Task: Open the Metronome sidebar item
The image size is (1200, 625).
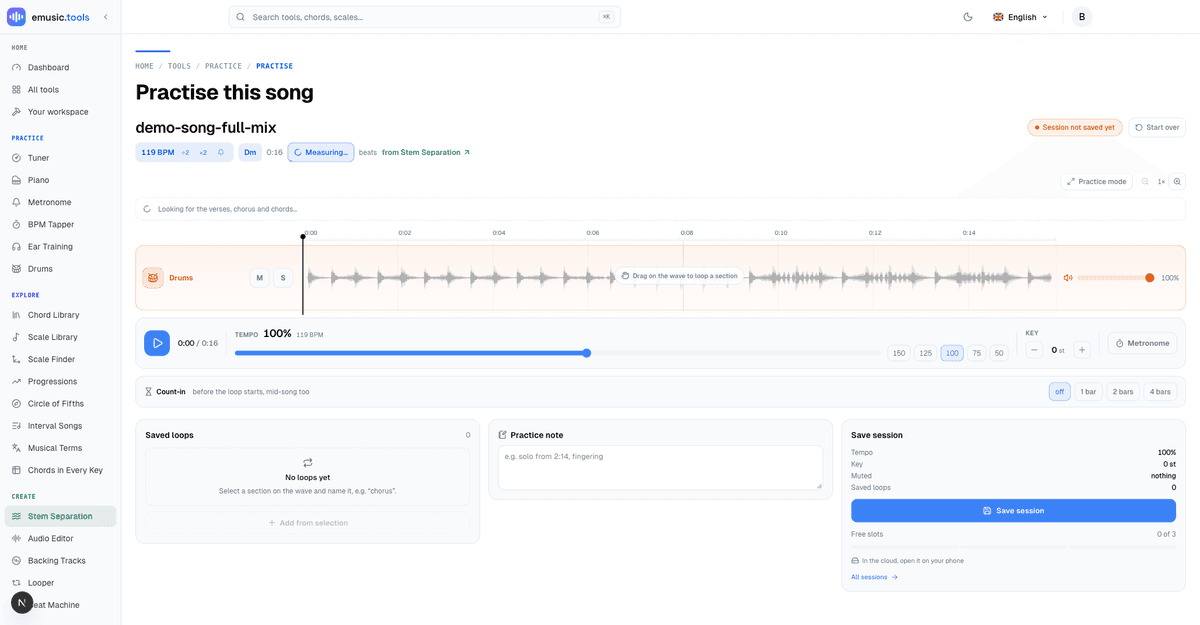Action: (x=60, y=202)
